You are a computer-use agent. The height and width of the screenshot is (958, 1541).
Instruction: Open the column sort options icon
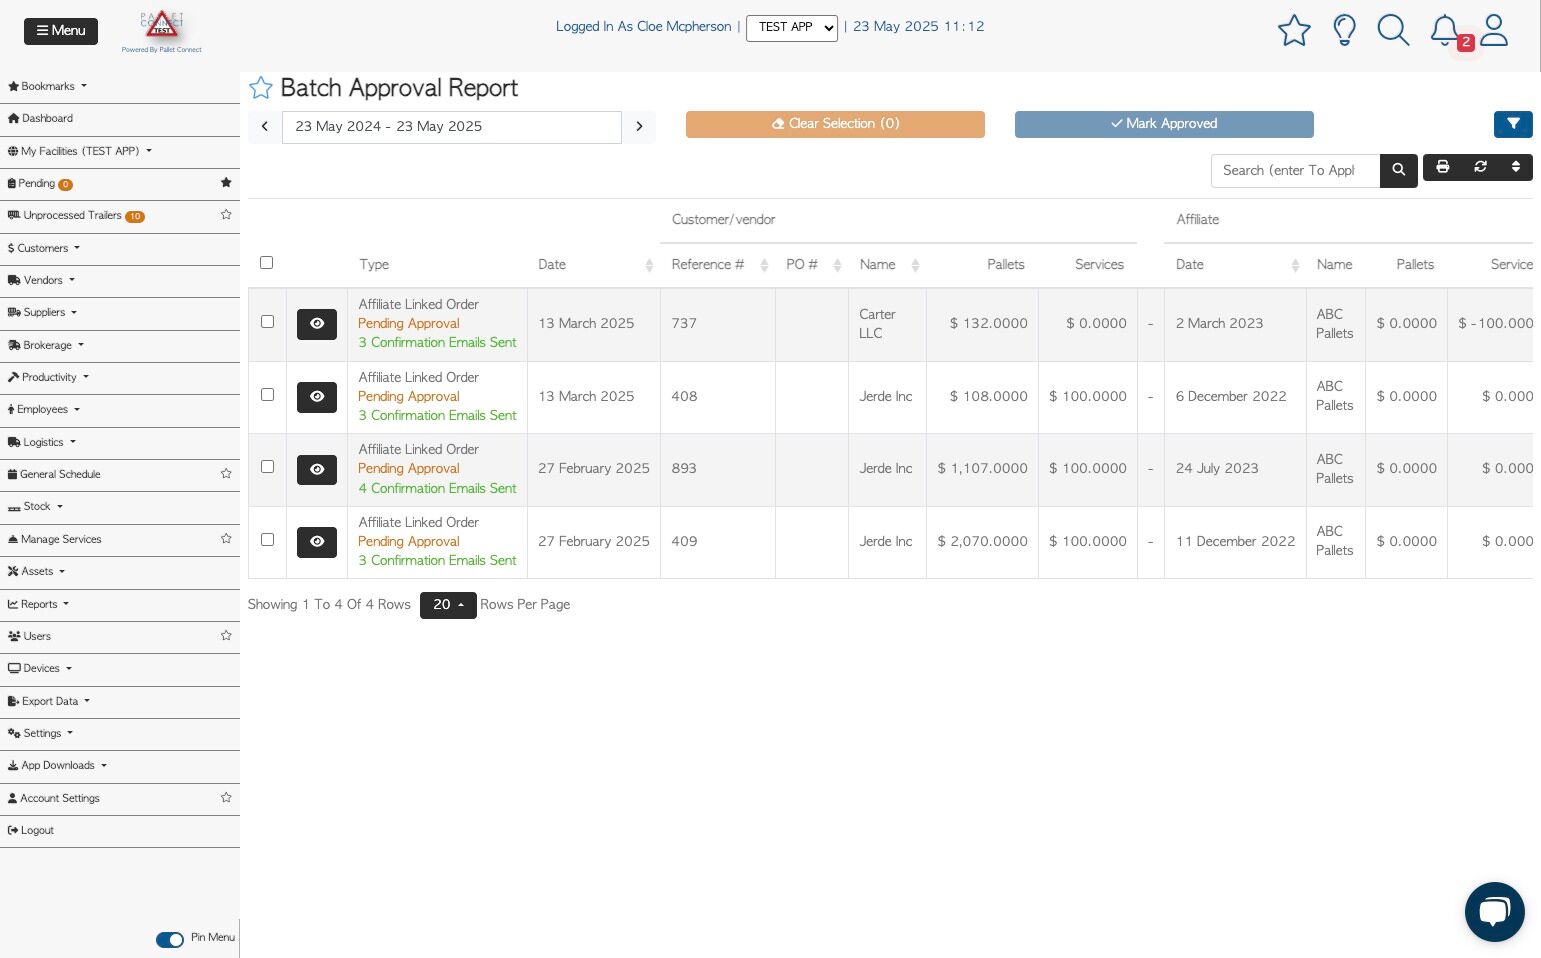1516,167
